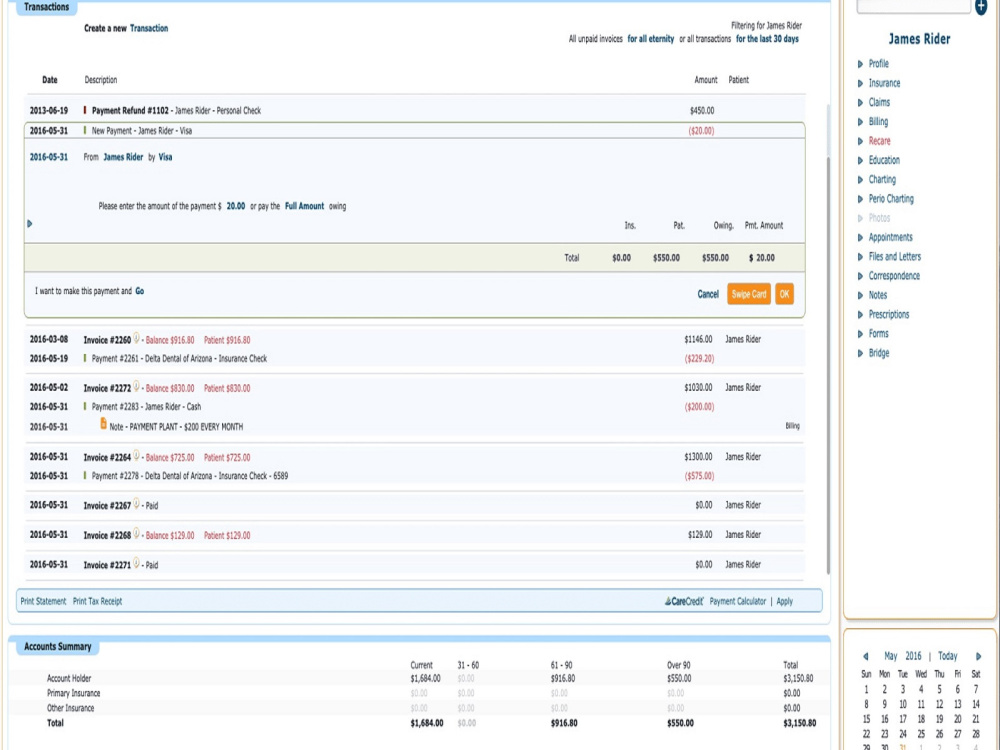Select May 15 in the calendar
The height and width of the screenshot is (750, 1000).
pyautogui.click(x=866, y=719)
